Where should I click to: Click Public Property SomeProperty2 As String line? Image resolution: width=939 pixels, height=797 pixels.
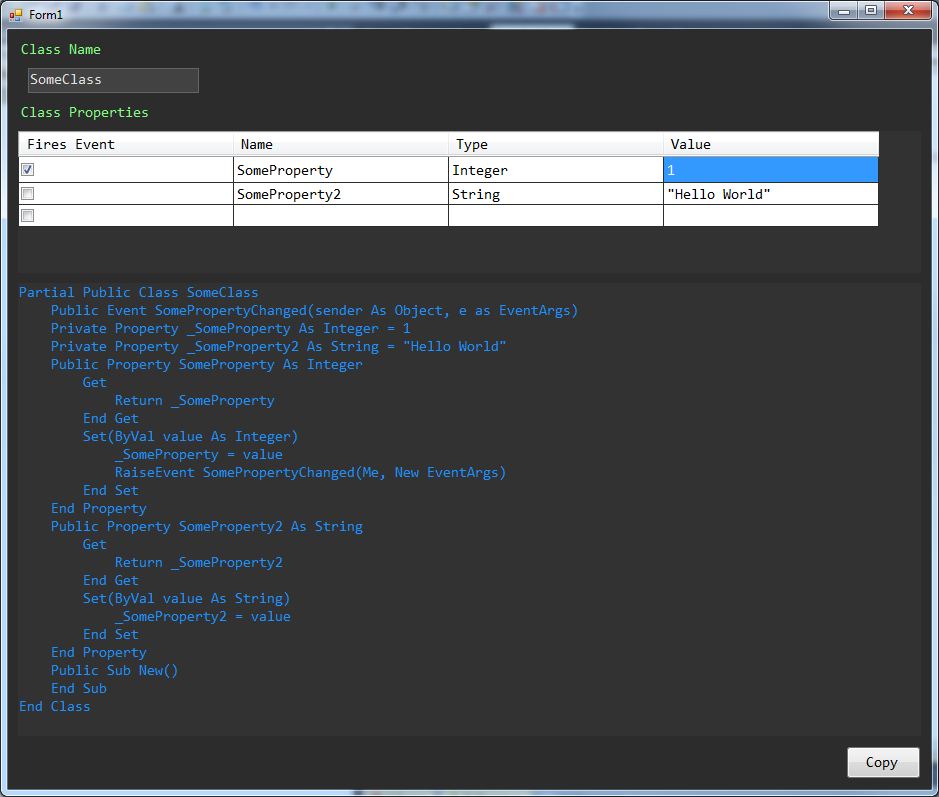(207, 526)
